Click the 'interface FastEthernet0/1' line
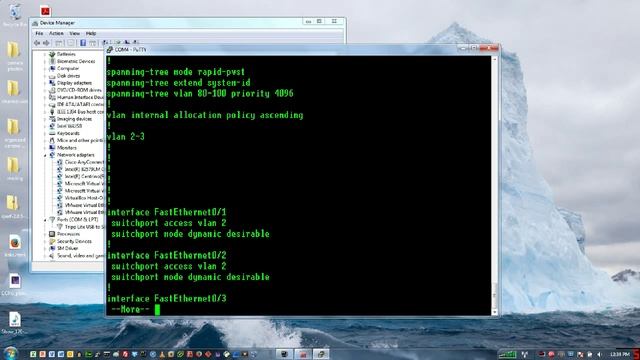This screenshot has width=640, height=360. (166, 212)
